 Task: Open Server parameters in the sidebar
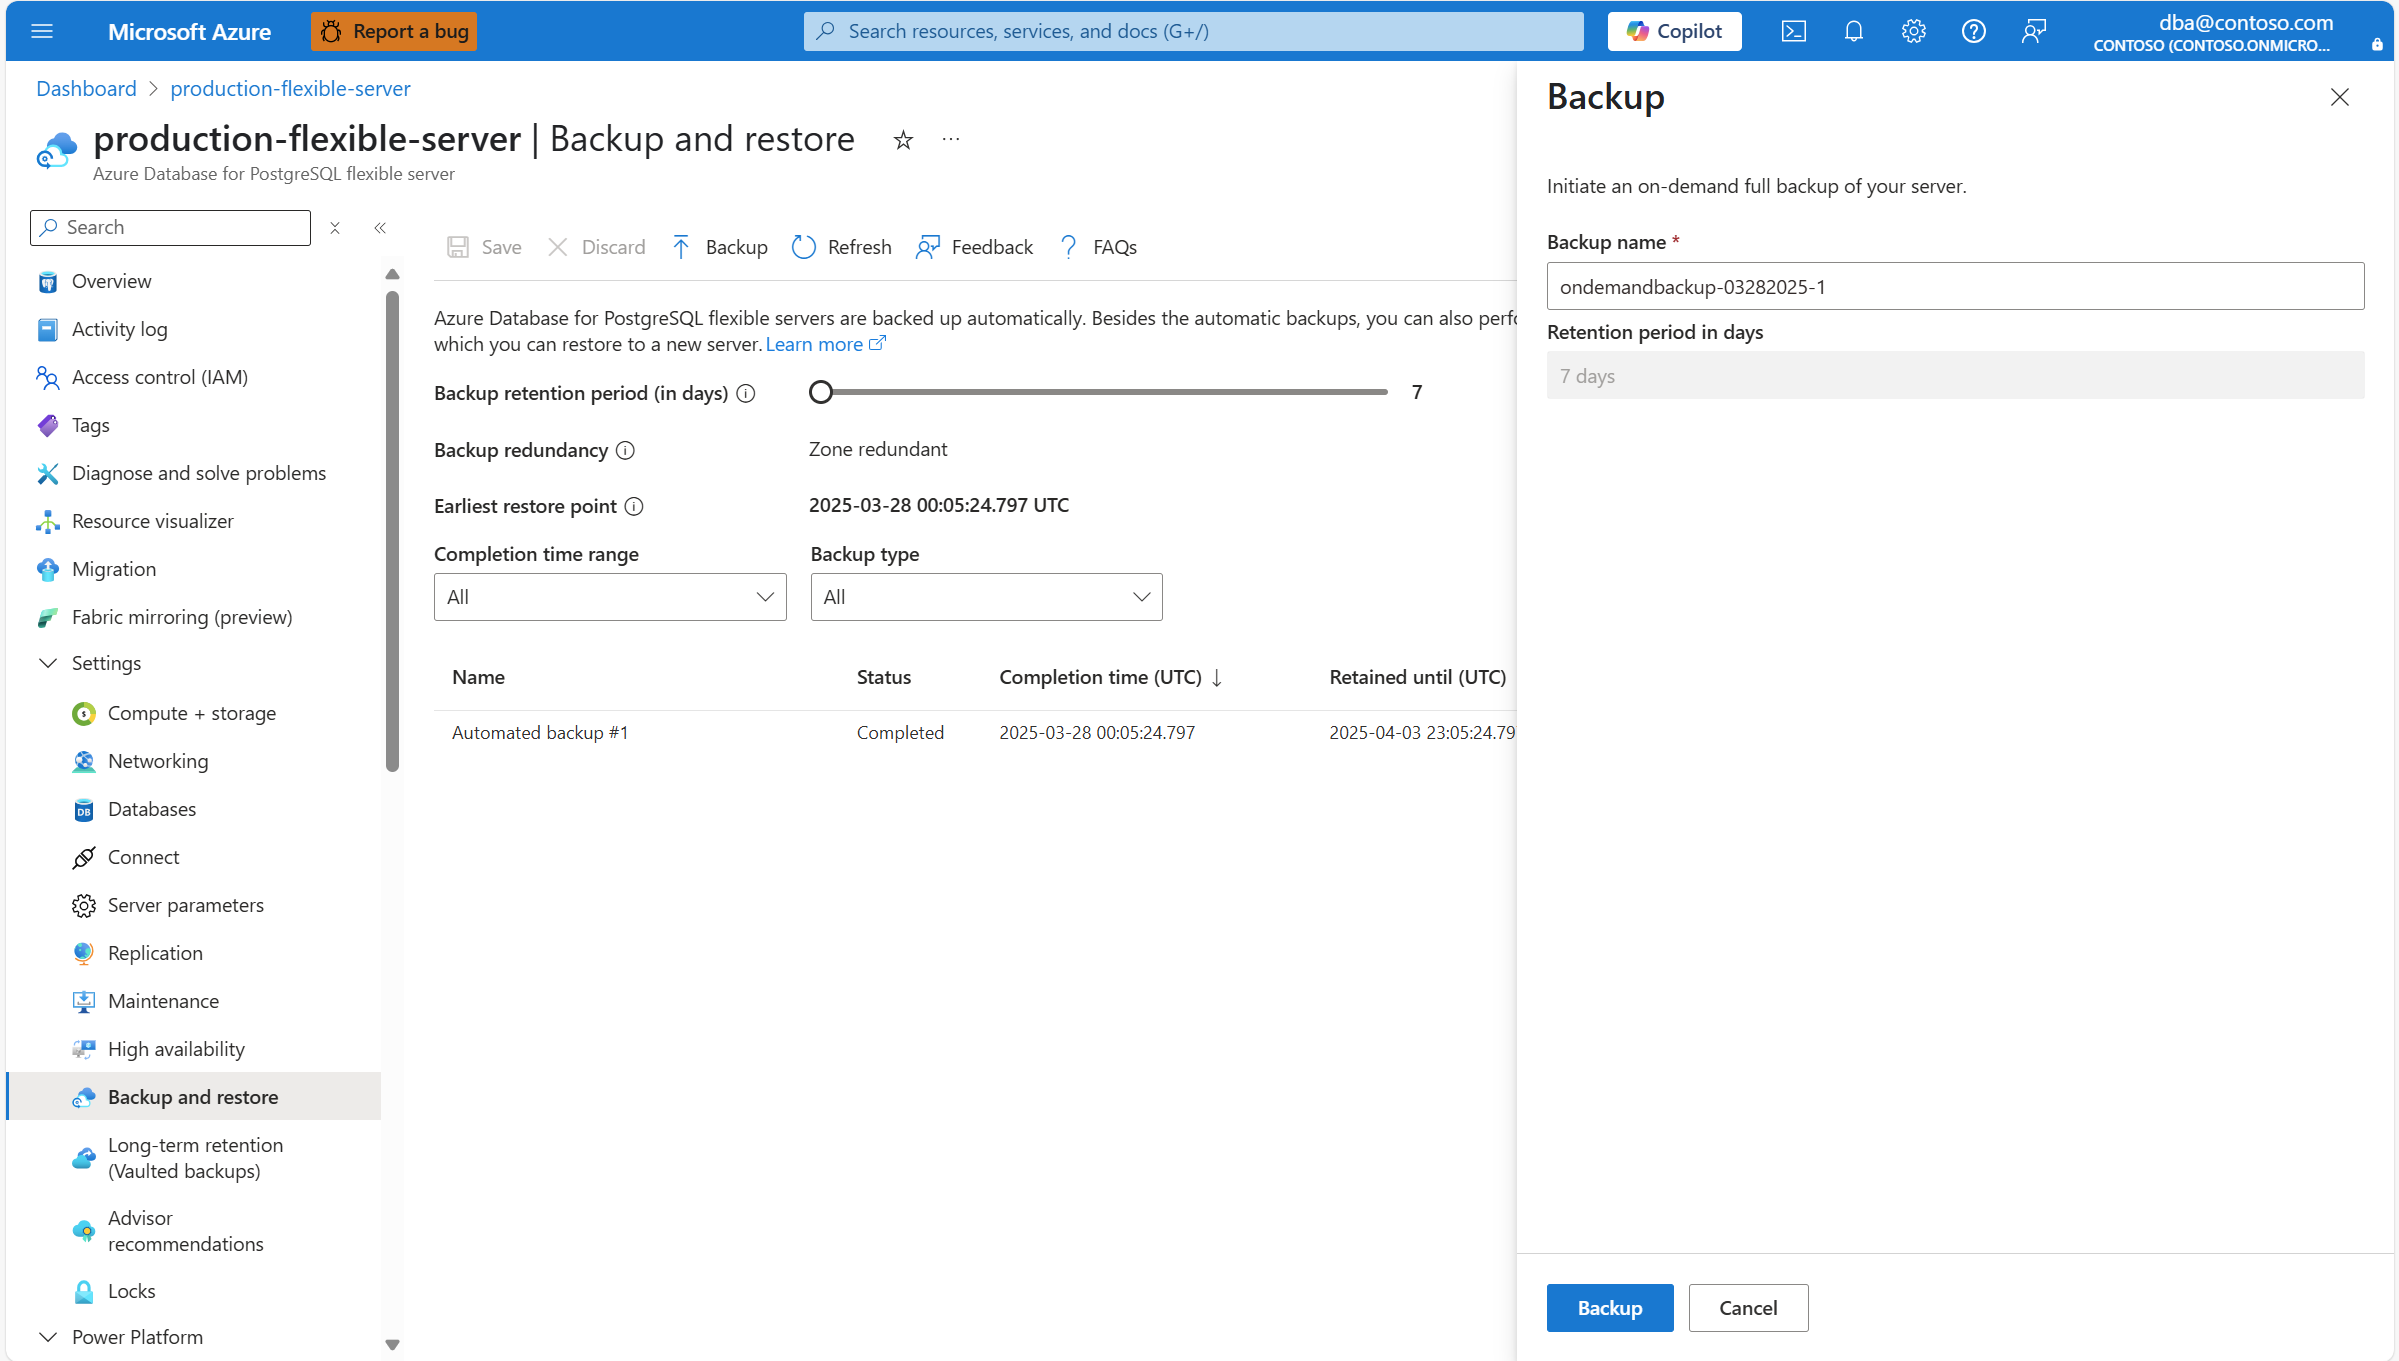coord(186,905)
